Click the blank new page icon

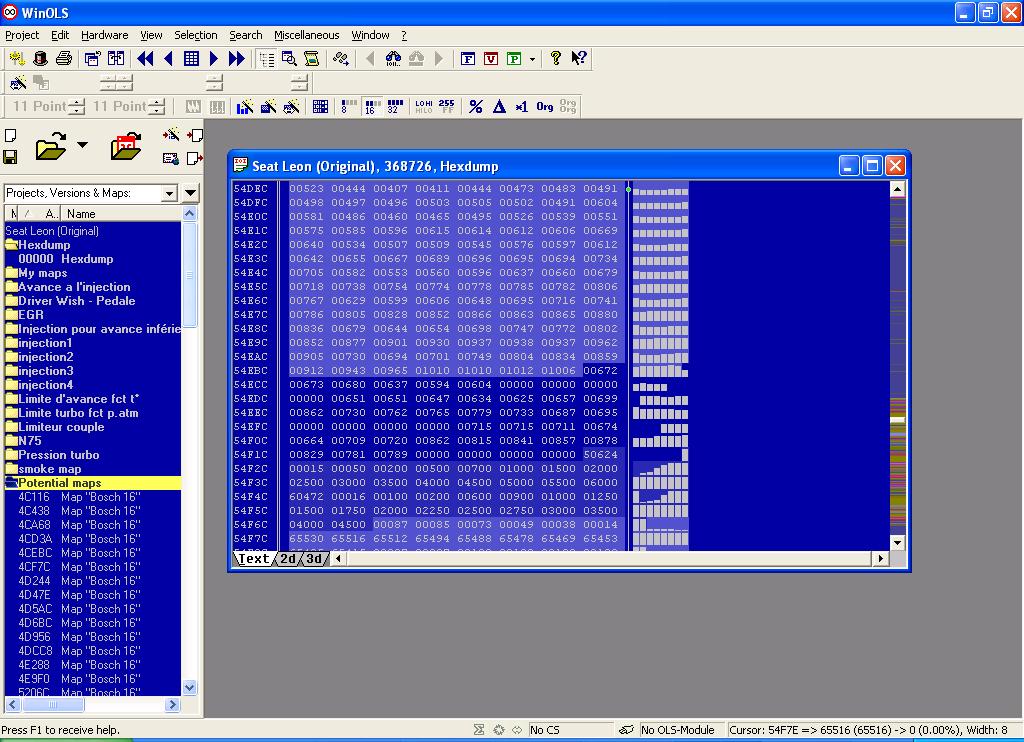[10, 136]
